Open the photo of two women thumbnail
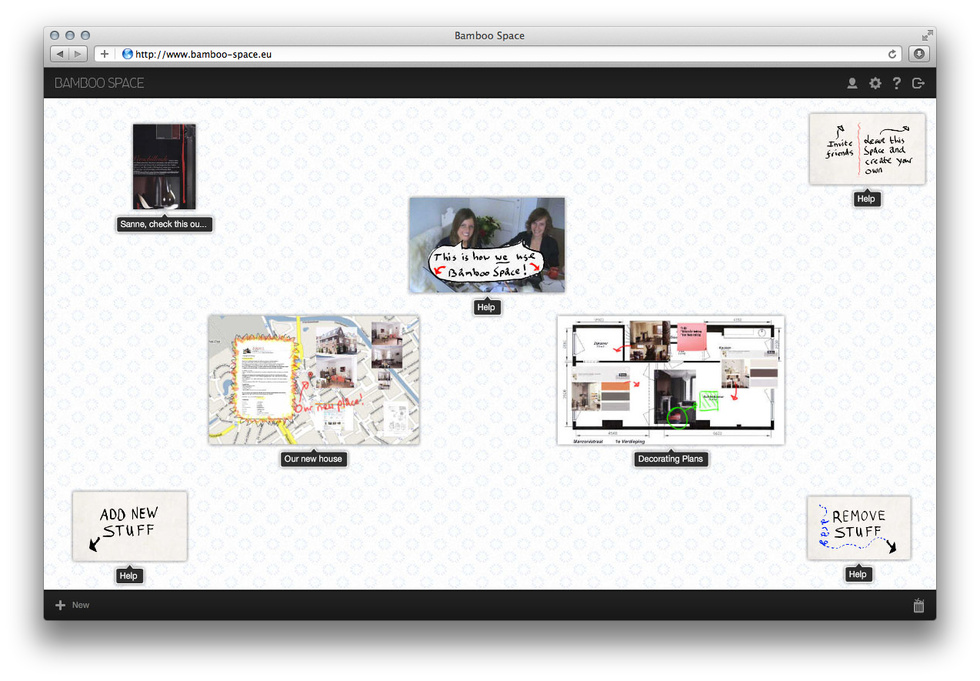This screenshot has height=681, width=980. 487,245
